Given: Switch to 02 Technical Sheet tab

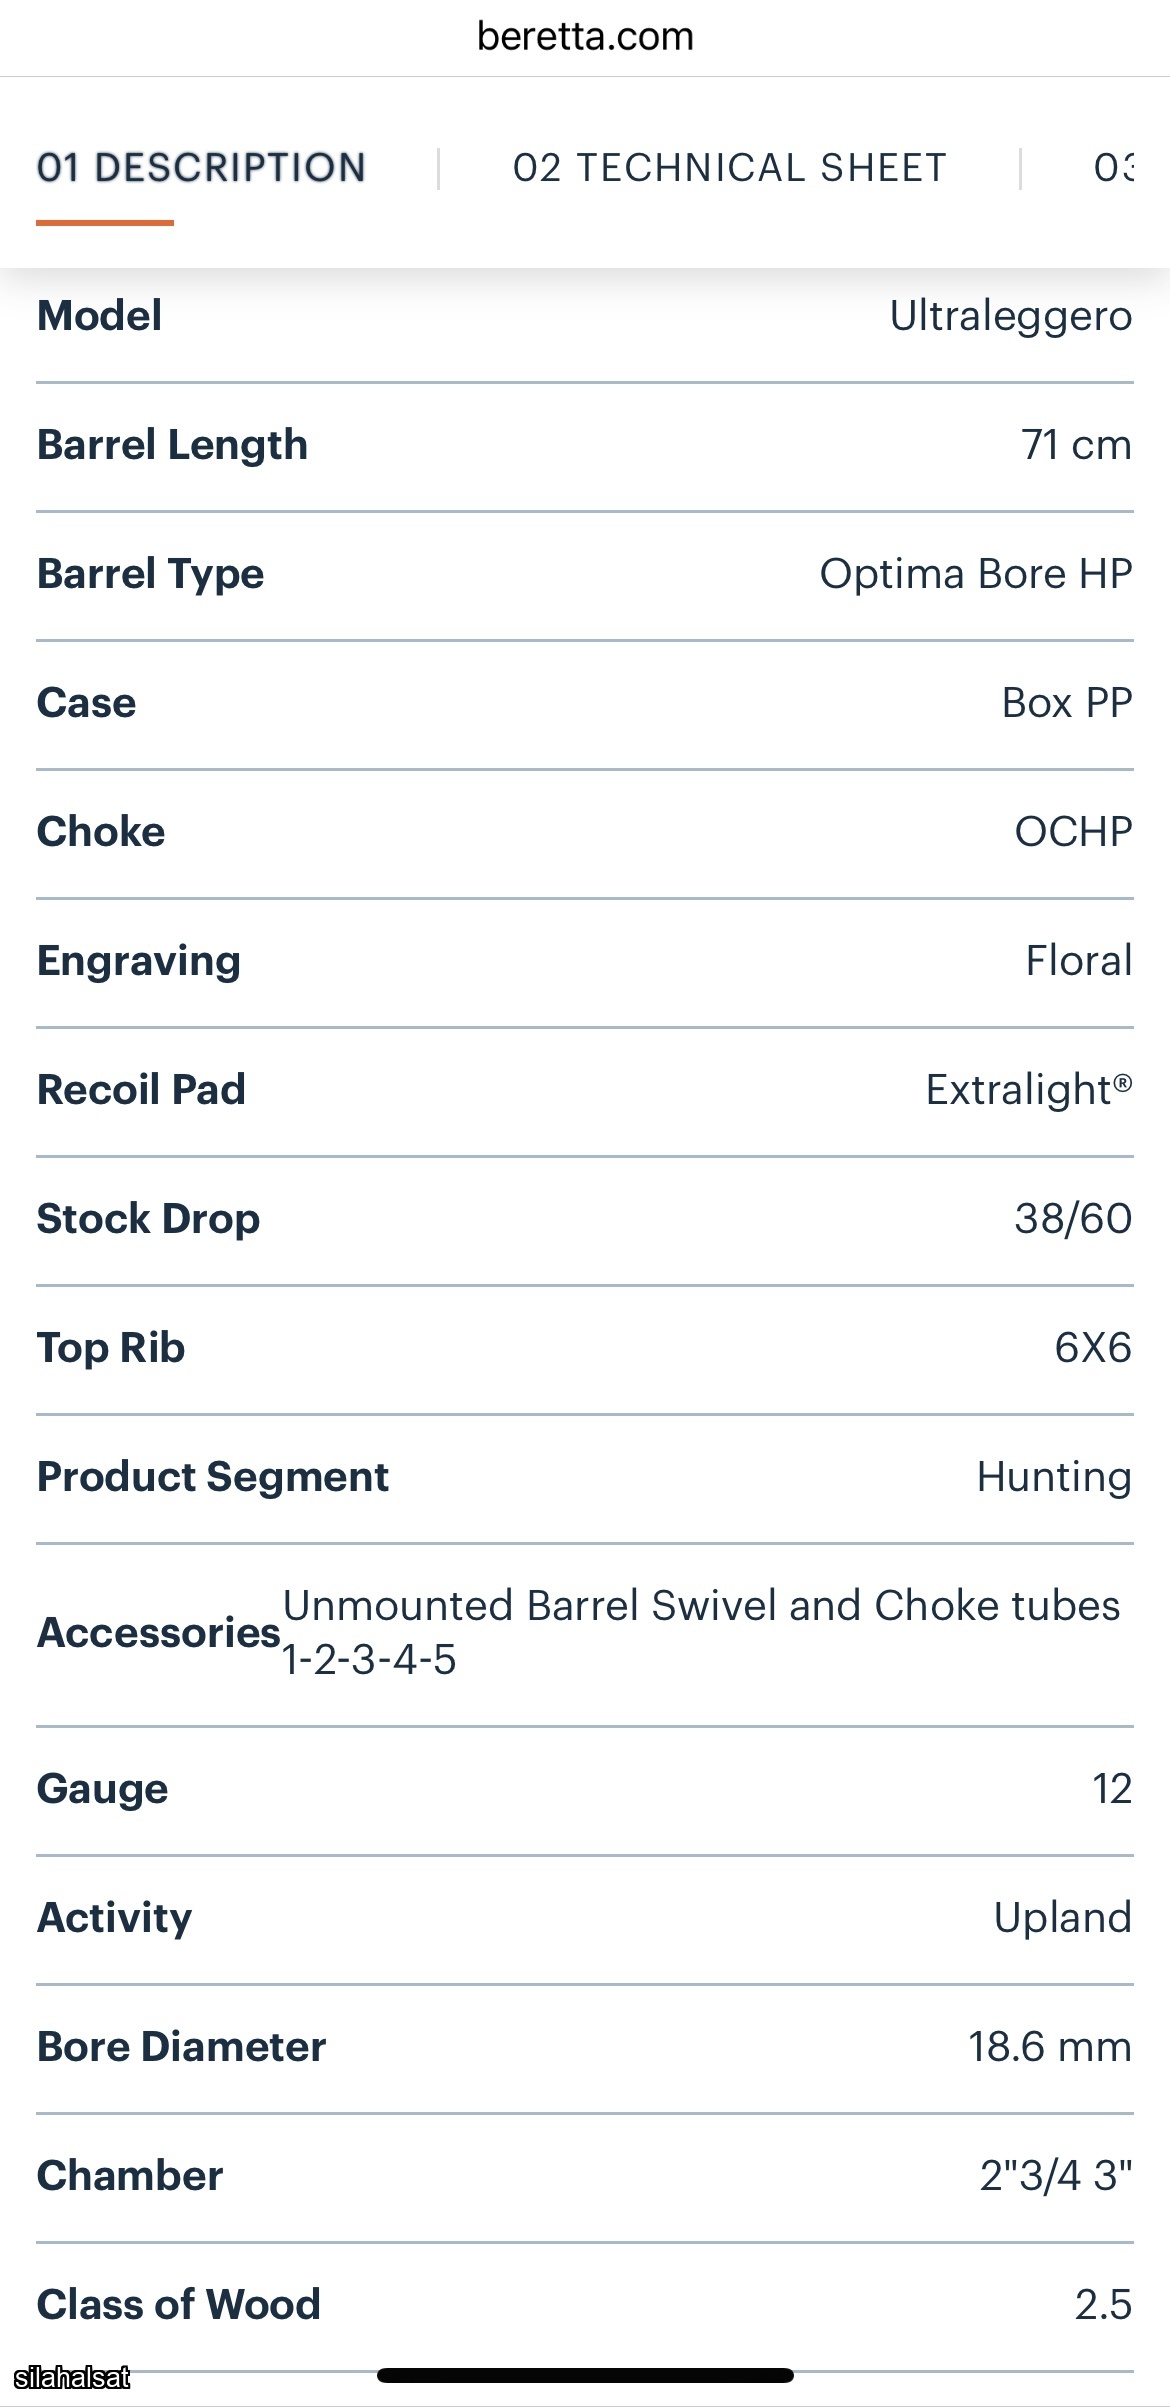Looking at the screenshot, I should tap(730, 168).
